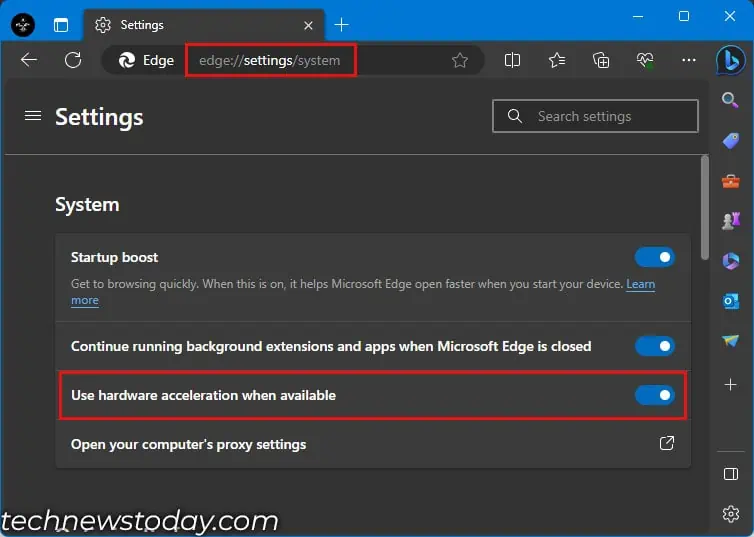Maximize the Edge window
The width and height of the screenshot is (754, 537).
pyautogui.click(x=683, y=16)
